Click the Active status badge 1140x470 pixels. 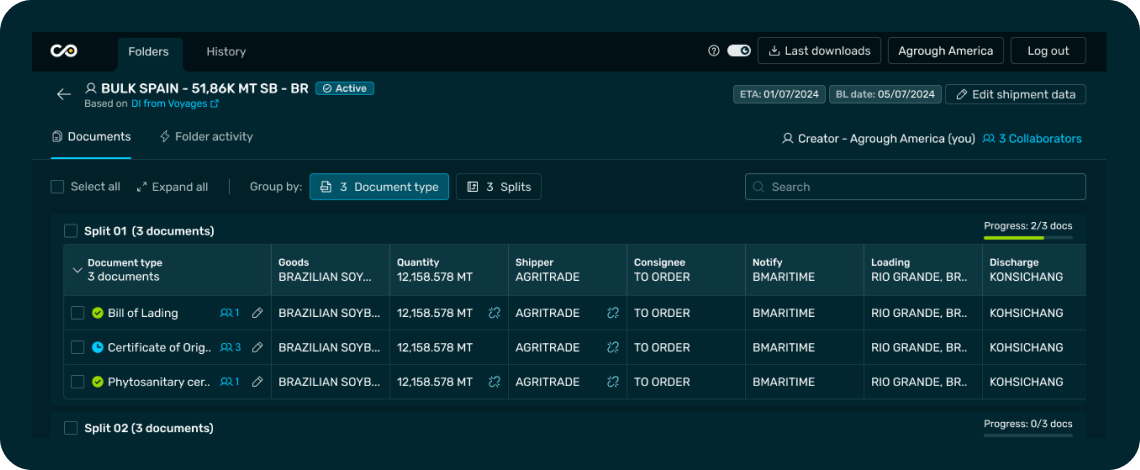345,88
